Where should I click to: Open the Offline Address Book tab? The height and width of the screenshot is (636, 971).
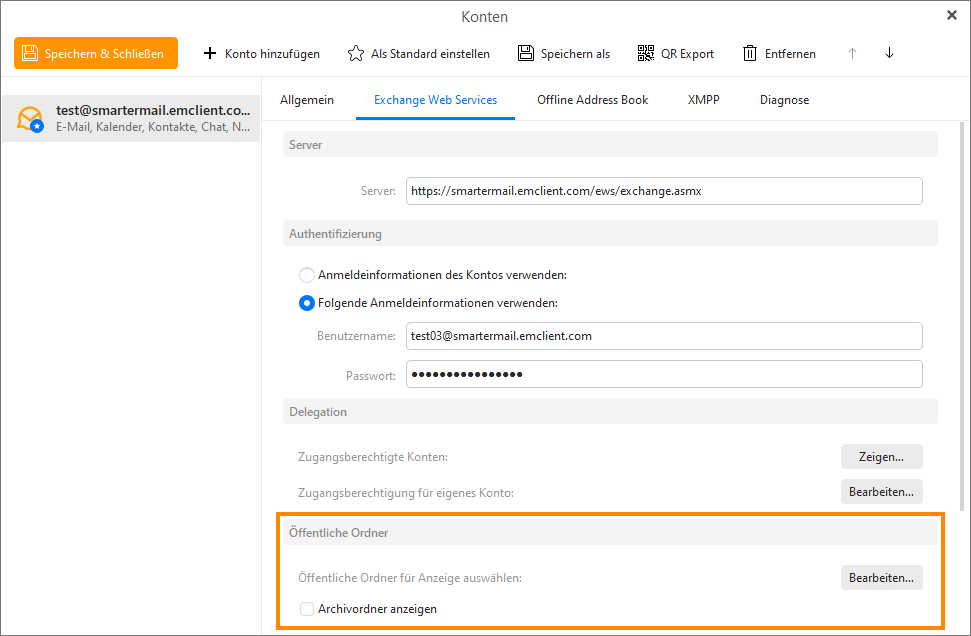coord(592,100)
